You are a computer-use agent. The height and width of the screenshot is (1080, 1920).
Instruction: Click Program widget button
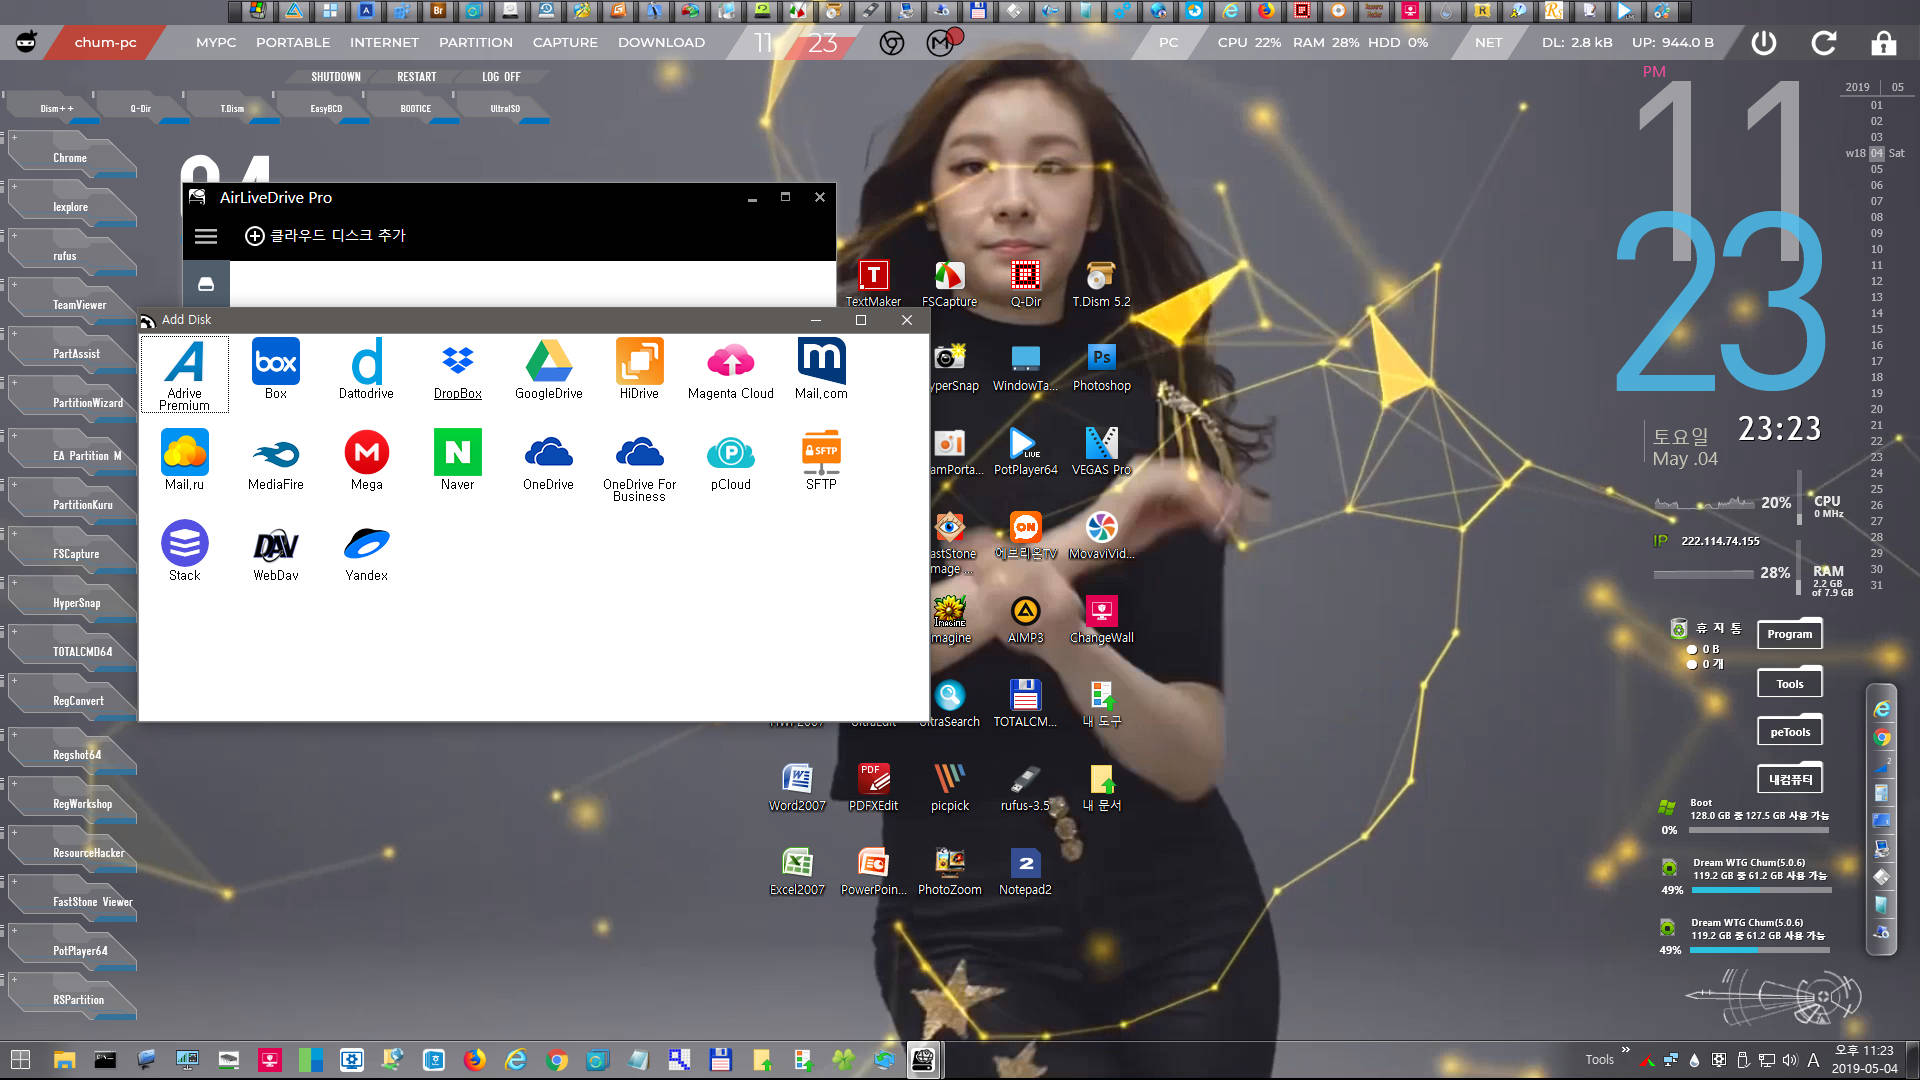click(x=1789, y=634)
